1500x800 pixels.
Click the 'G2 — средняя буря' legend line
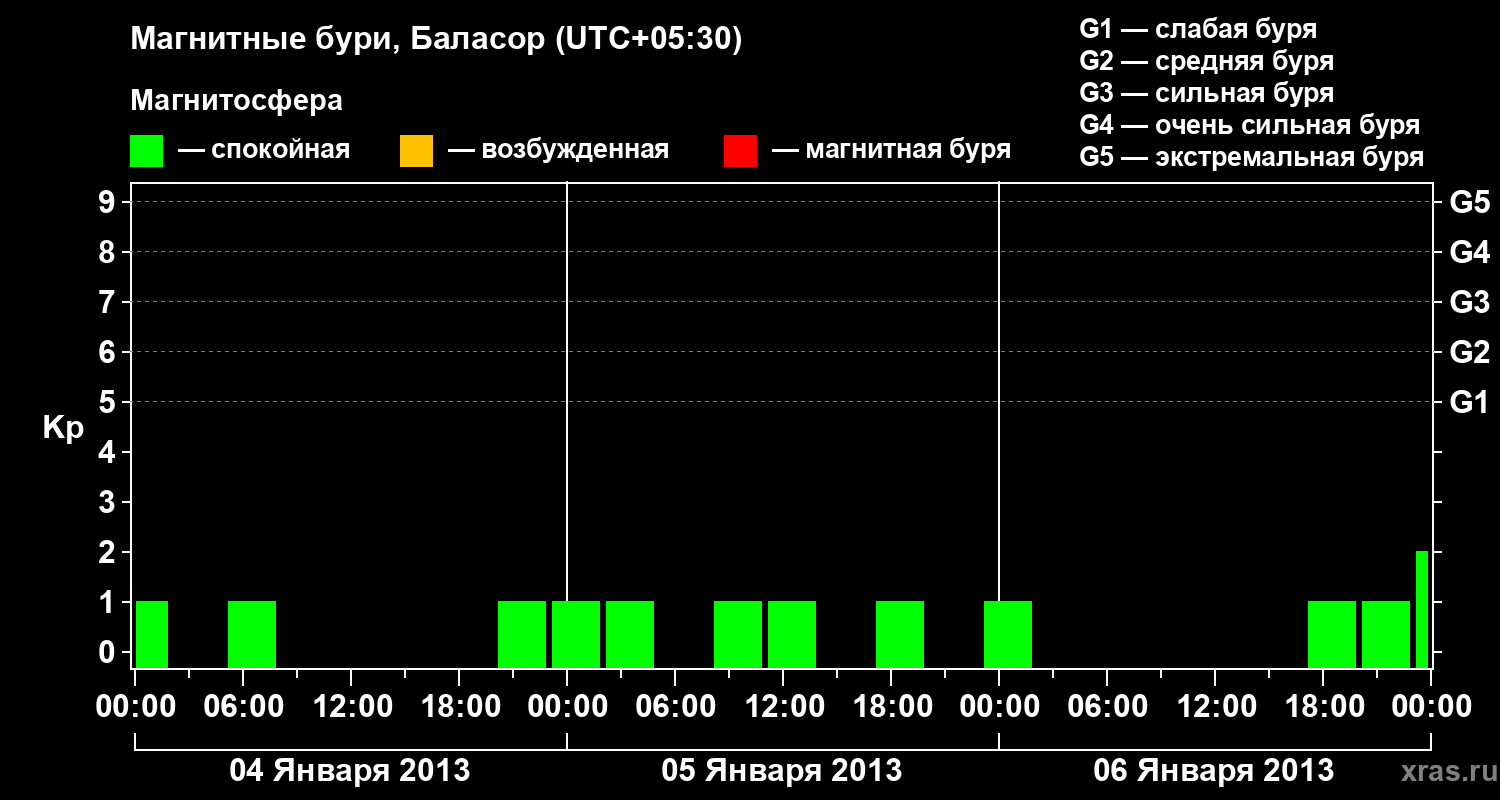(x=1207, y=61)
